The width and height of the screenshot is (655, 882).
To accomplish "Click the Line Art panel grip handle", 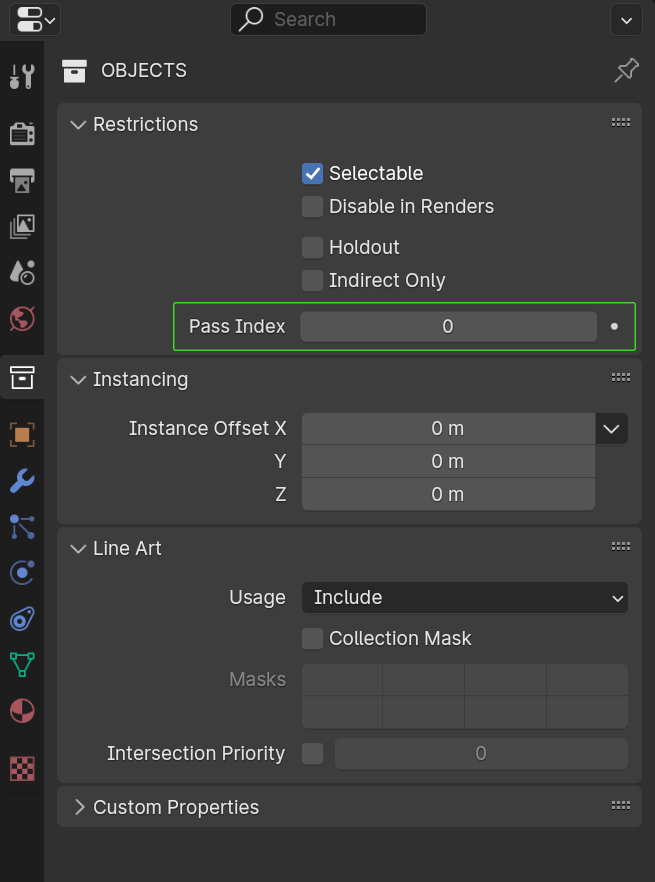I will 621,546.
